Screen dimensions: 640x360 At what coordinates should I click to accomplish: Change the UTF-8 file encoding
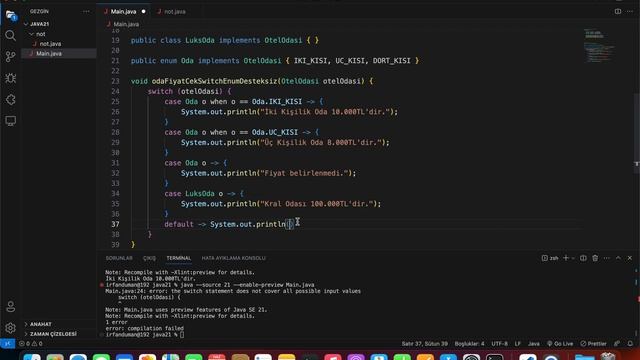[x=500, y=344]
